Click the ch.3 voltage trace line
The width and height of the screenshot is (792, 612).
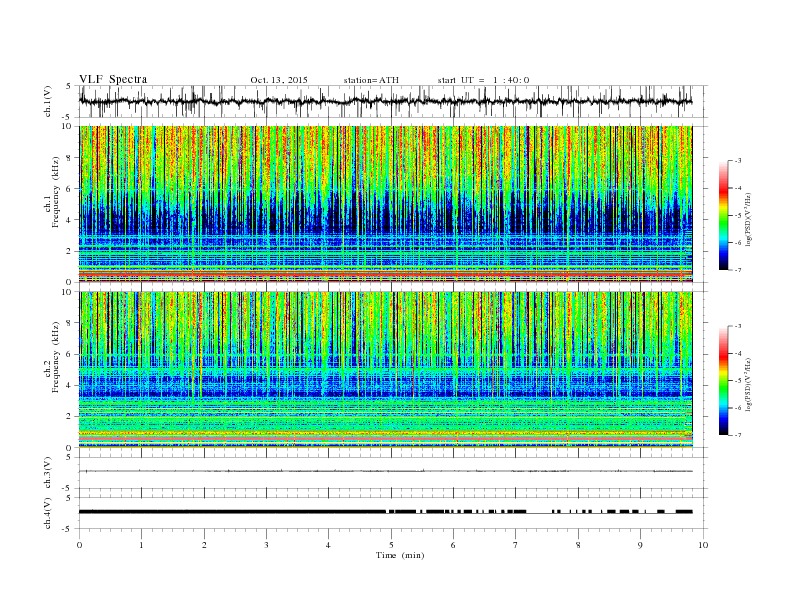(x=385, y=471)
